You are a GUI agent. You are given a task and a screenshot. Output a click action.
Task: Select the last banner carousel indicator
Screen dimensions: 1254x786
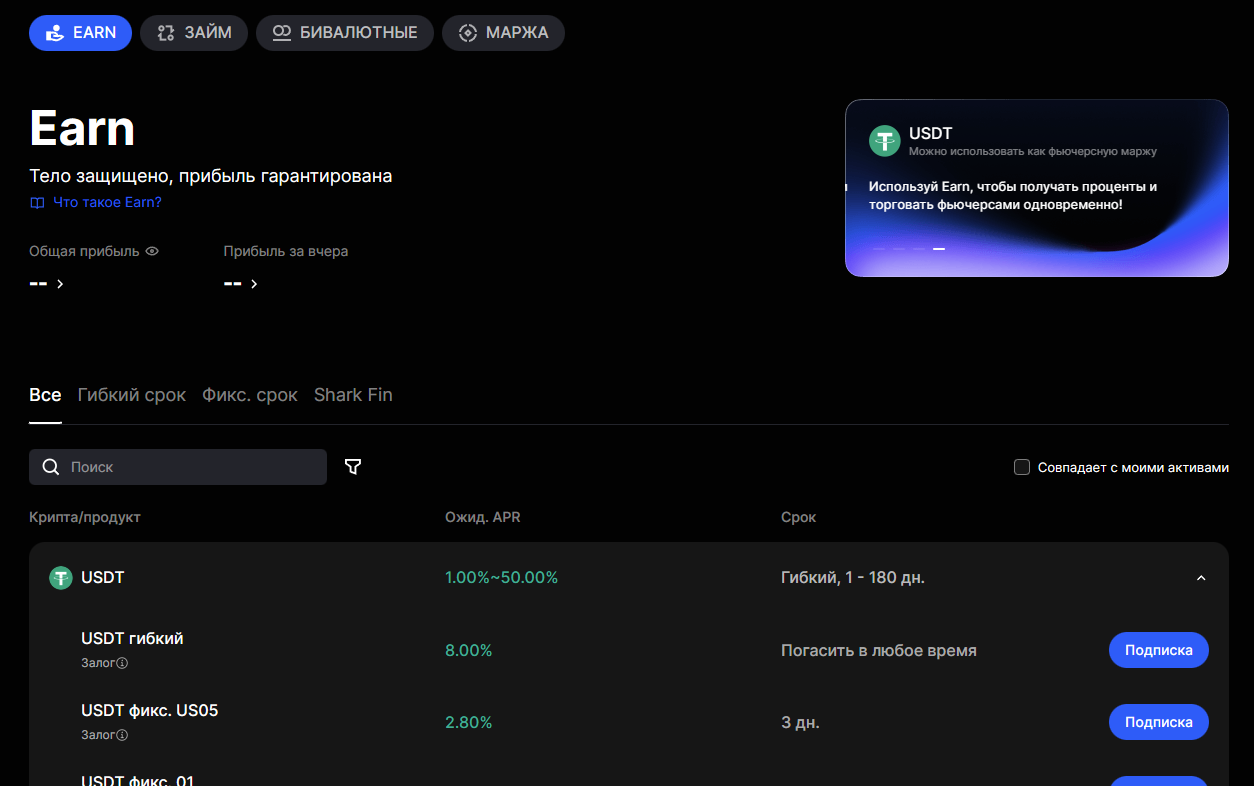[939, 249]
